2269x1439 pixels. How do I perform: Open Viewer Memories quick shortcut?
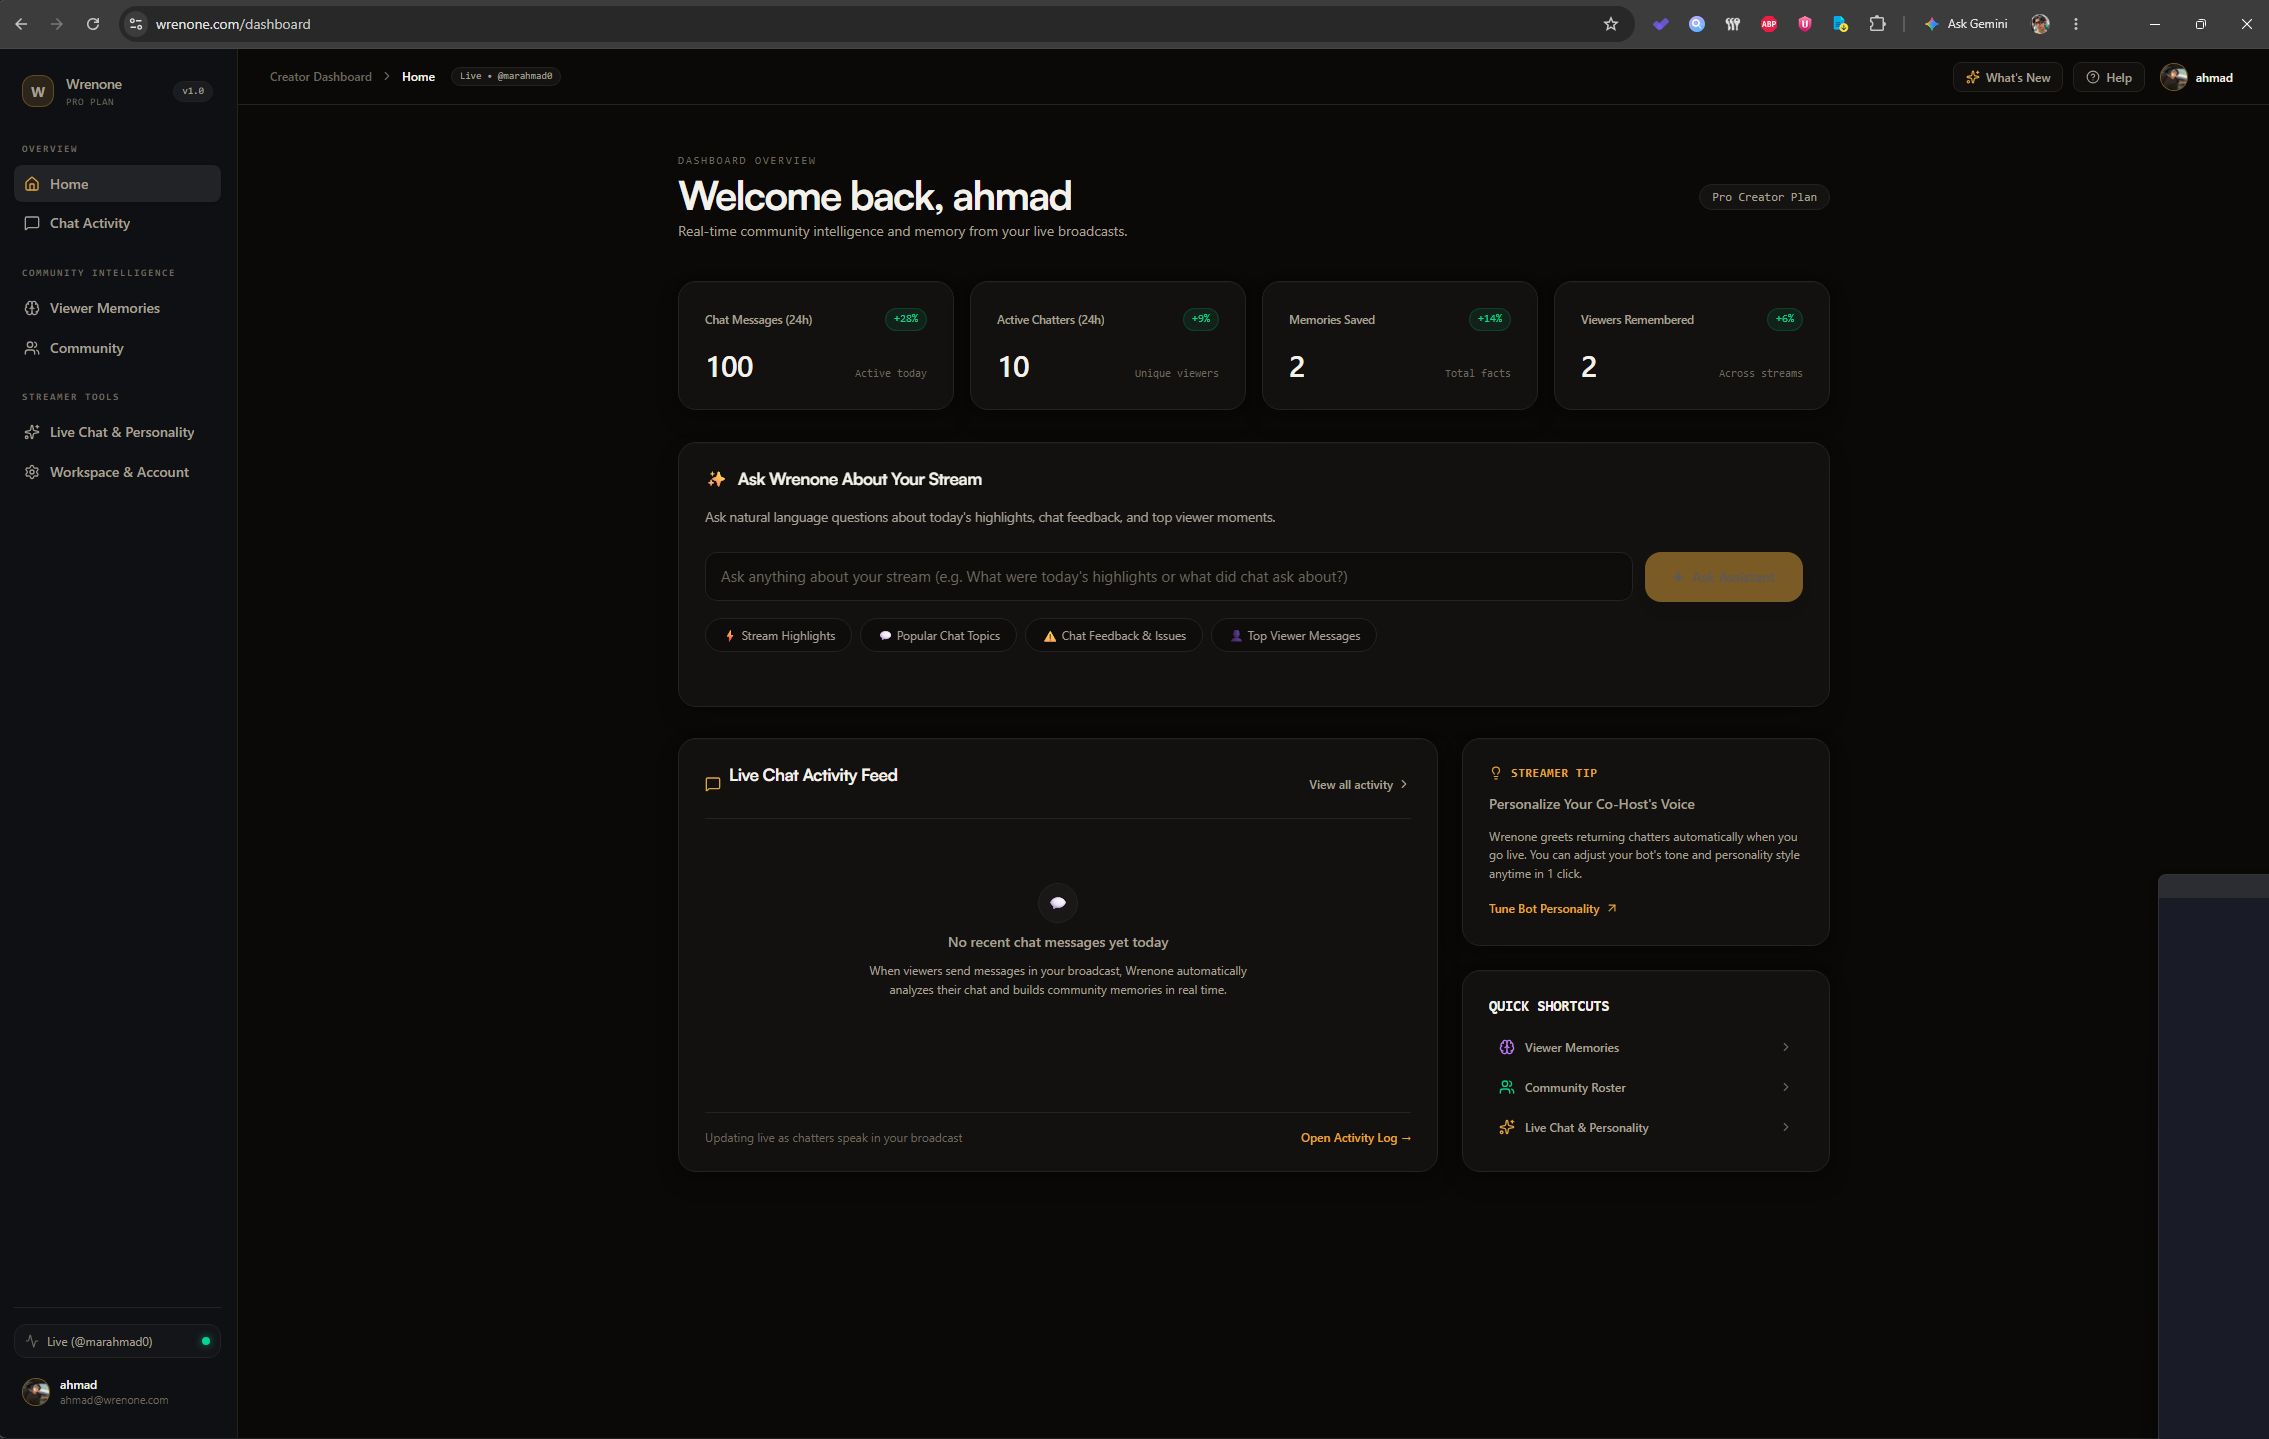[x=1645, y=1048]
